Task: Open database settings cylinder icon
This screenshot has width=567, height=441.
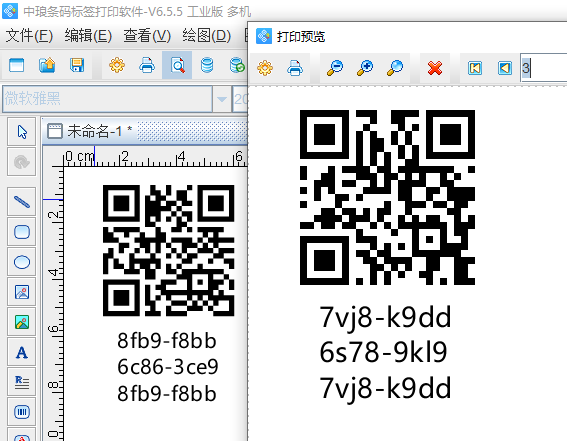Action: coord(207,65)
